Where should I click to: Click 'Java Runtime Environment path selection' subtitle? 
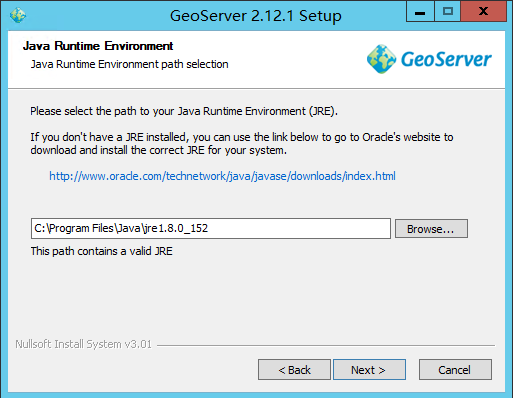point(129,64)
